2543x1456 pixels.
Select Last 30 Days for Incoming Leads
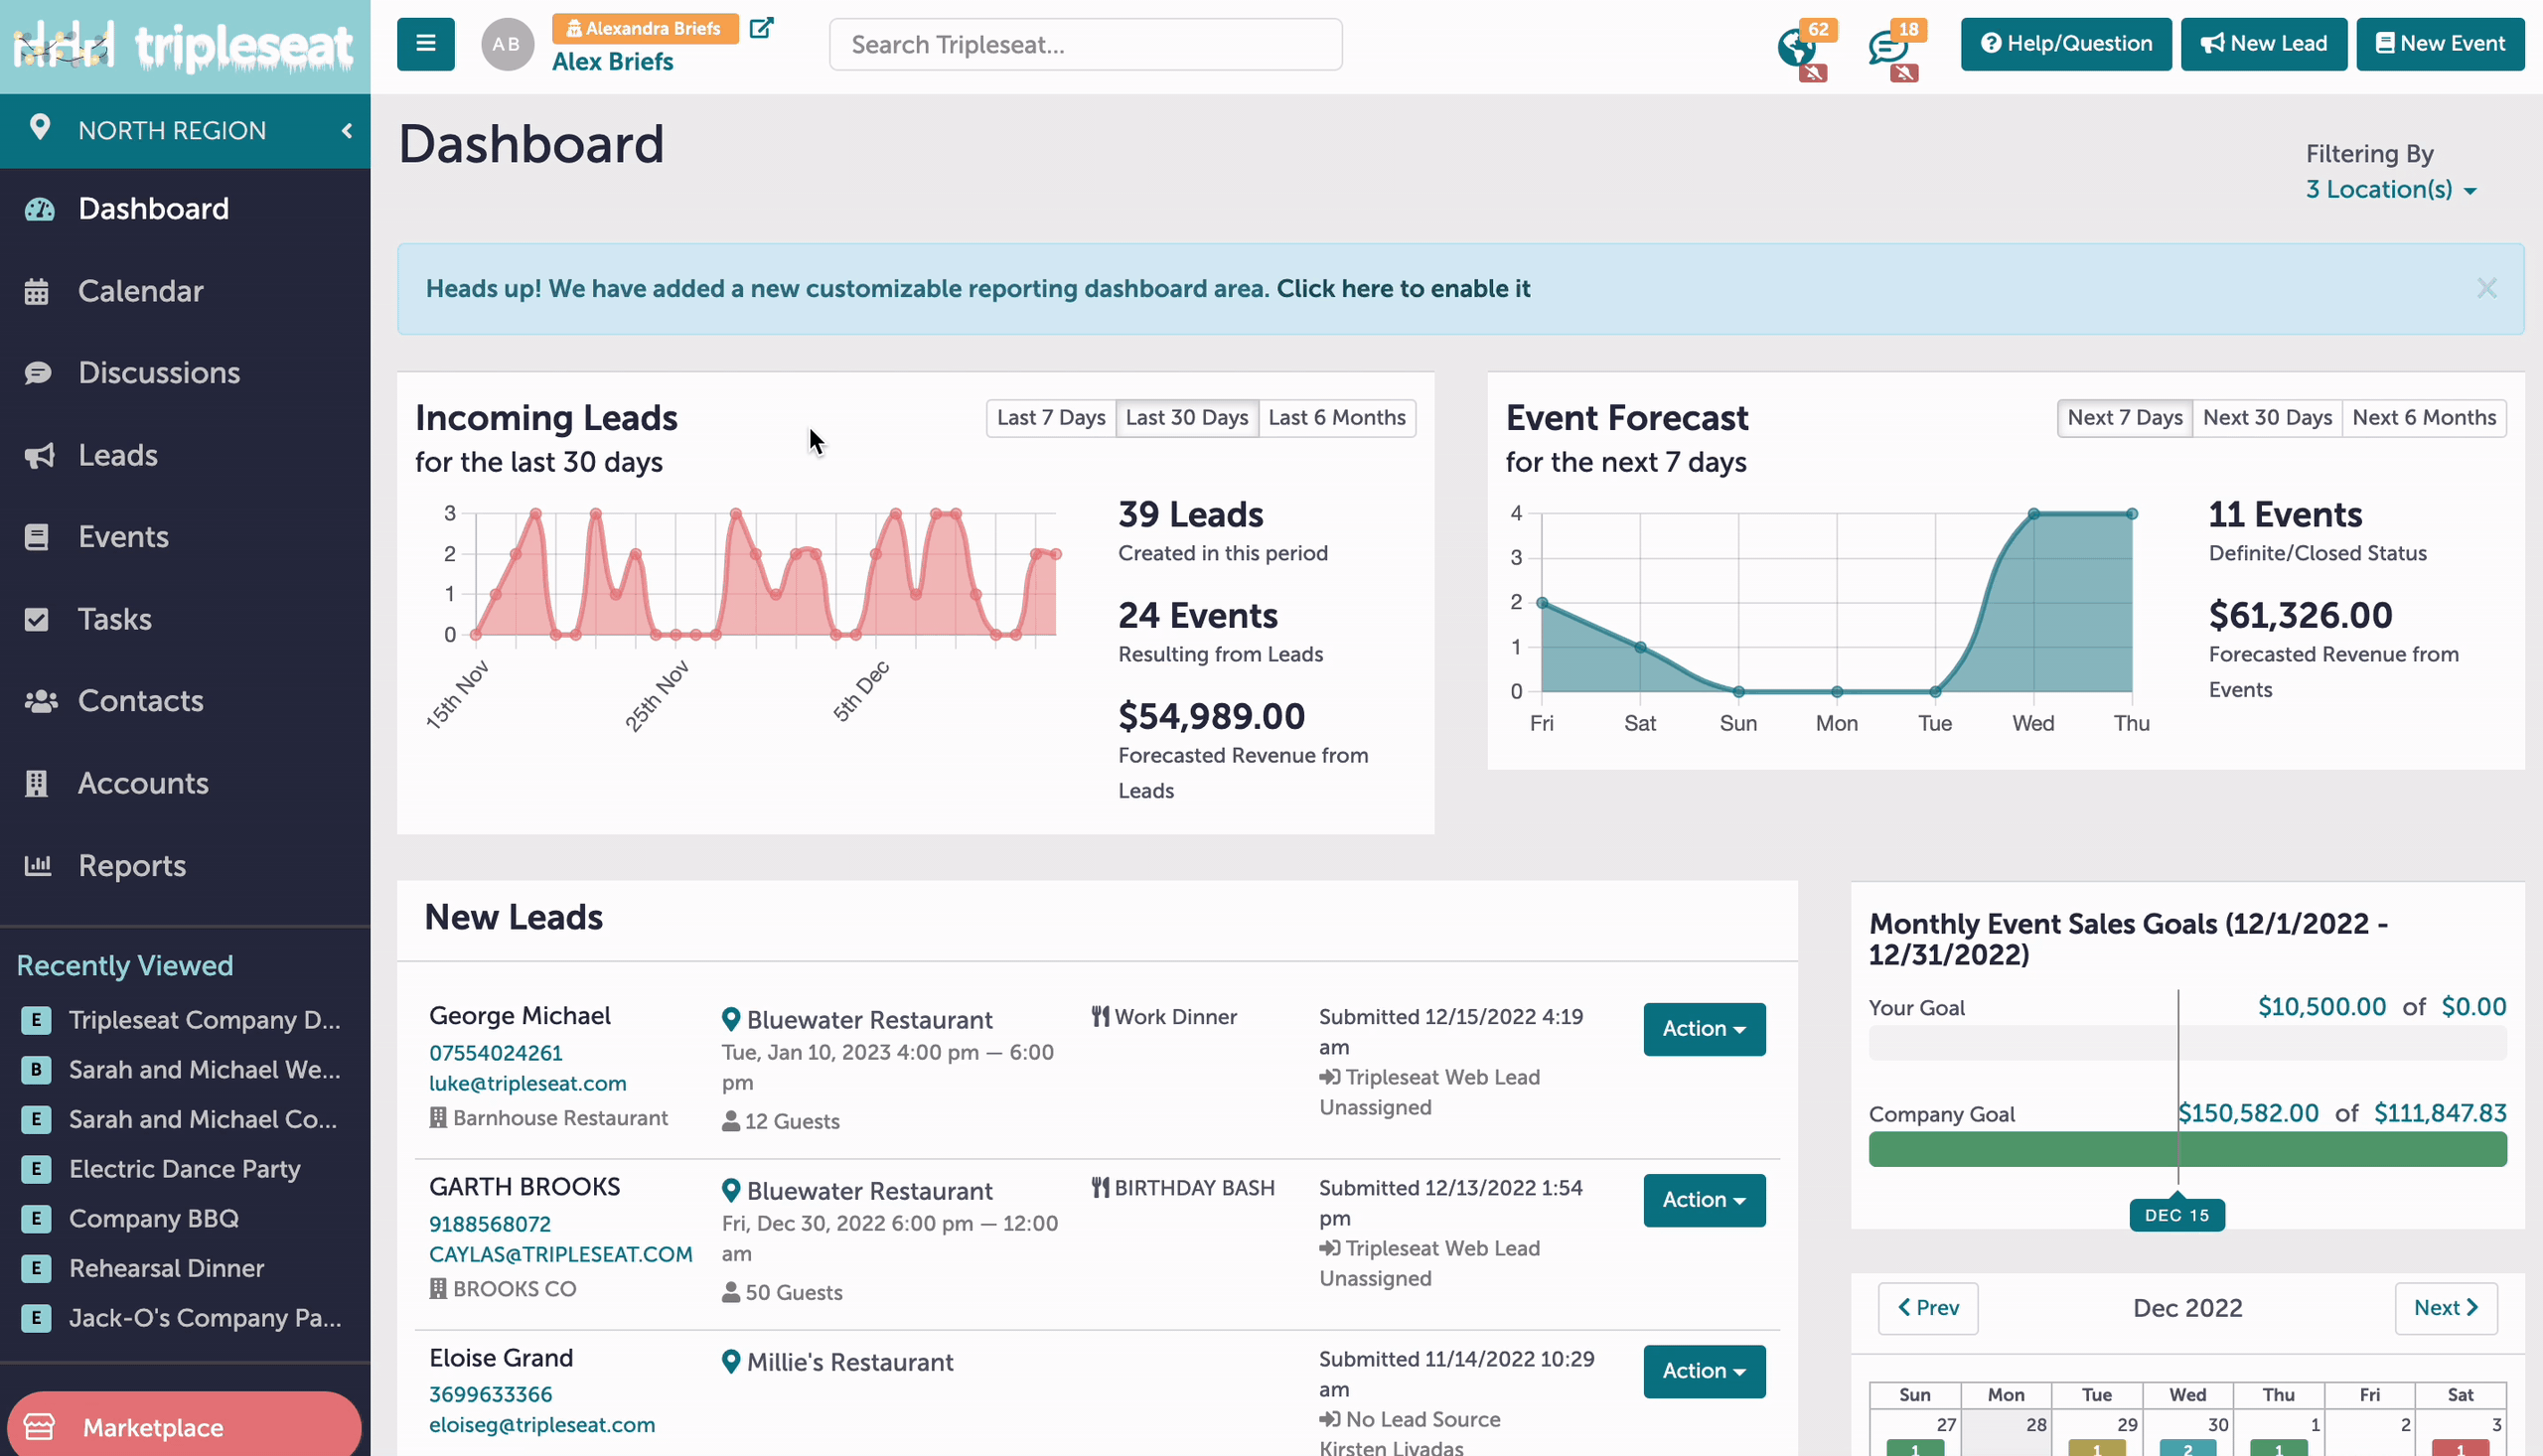[1187, 418]
